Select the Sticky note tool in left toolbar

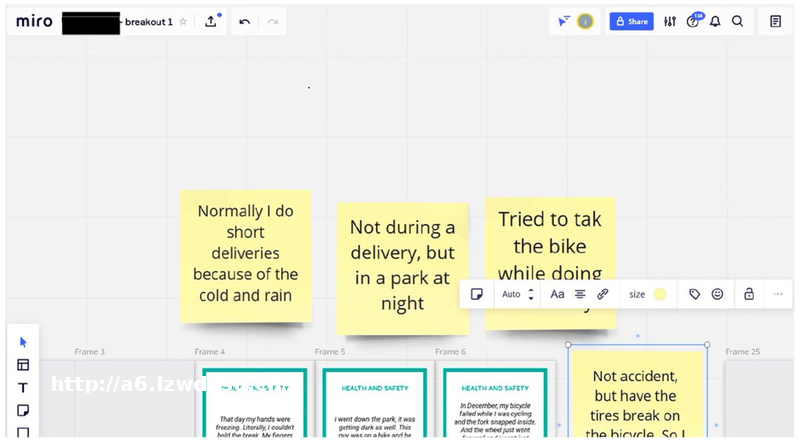[23, 411]
